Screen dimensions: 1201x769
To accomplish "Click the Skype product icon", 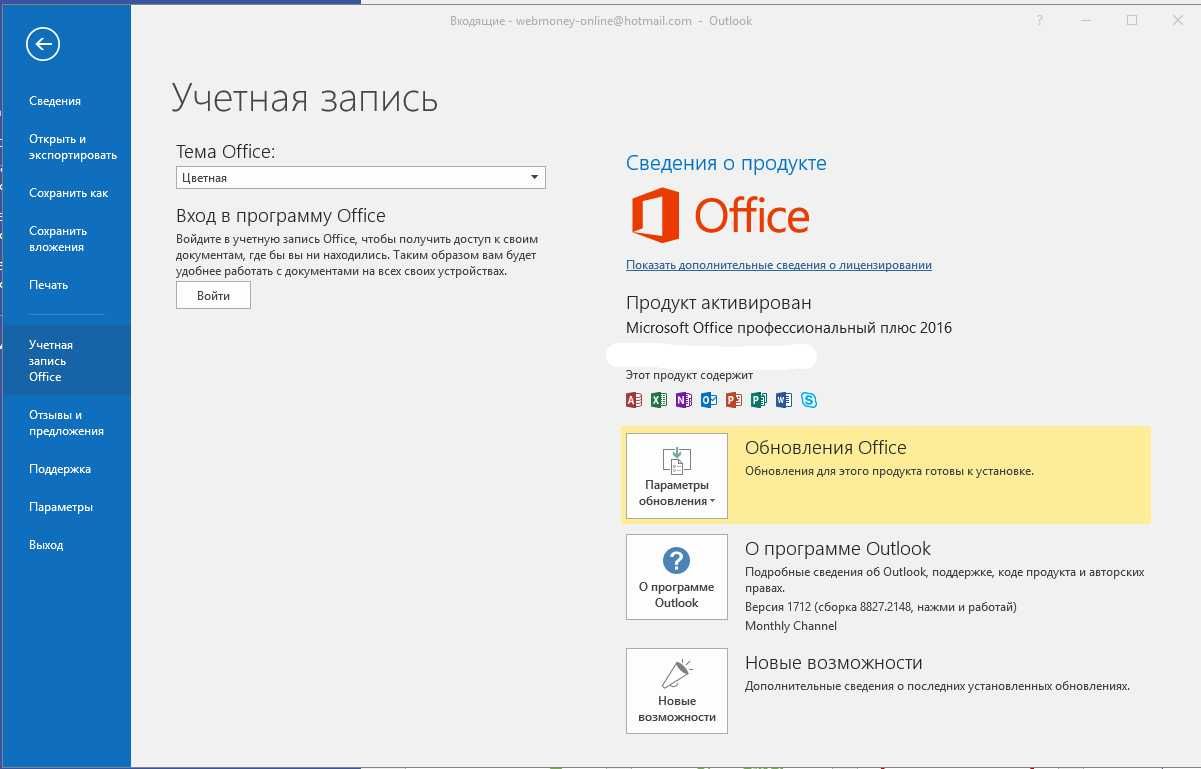I will click(809, 400).
